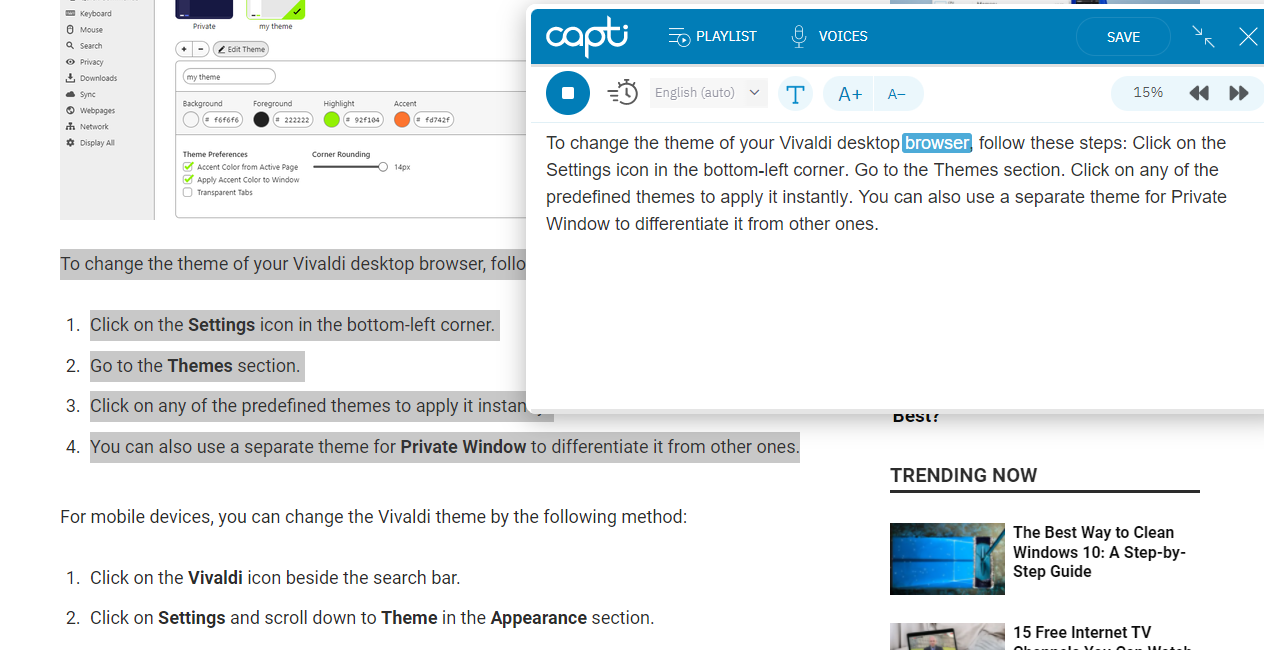Toggle the 'Transparent Tabs' checkbox
This screenshot has height=650, width=1264.
pos(188,192)
